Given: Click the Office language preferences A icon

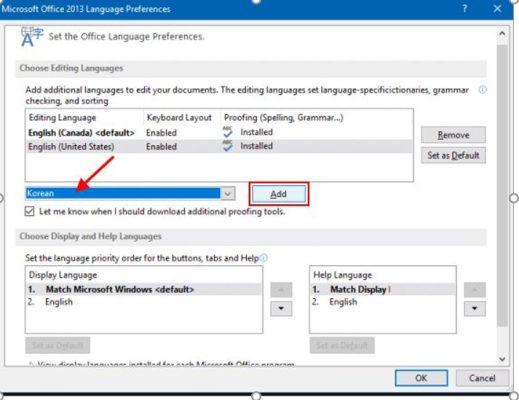Looking at the screenshot, I should click(32, 36).
